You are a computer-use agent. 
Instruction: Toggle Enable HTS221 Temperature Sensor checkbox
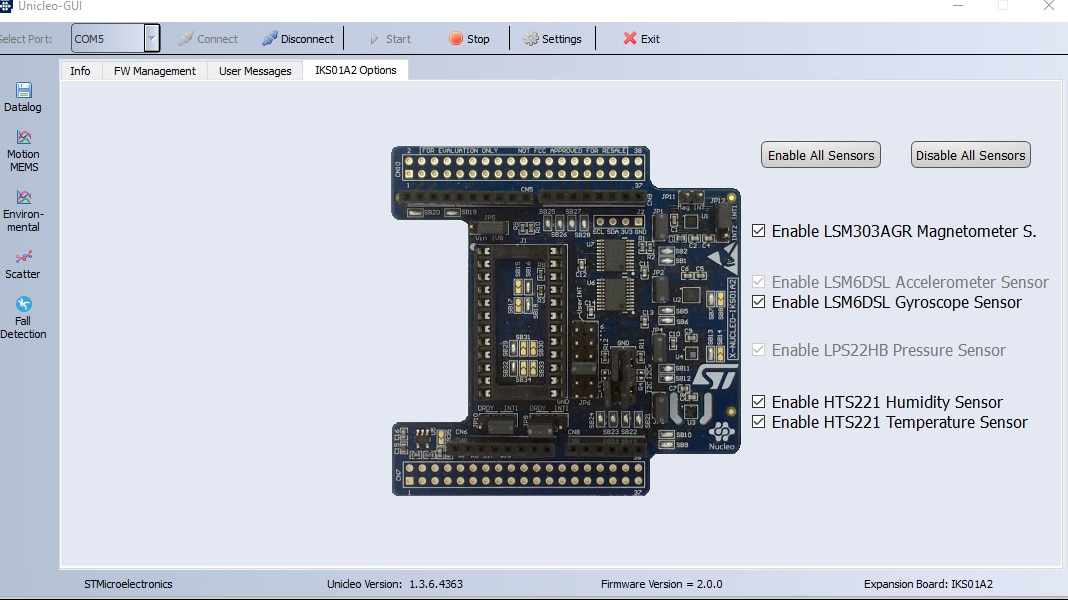pyautogui.click(x=758, y=422)
